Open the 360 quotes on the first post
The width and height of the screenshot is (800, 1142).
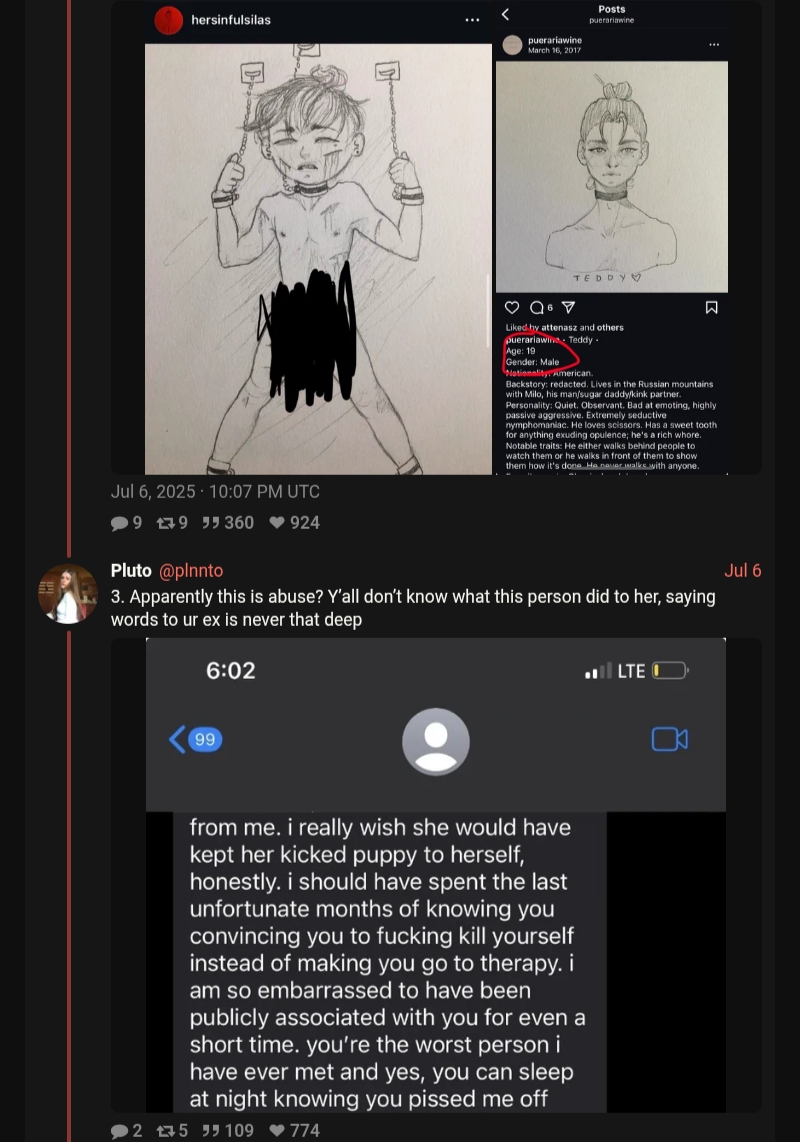[x=211, y=523]
